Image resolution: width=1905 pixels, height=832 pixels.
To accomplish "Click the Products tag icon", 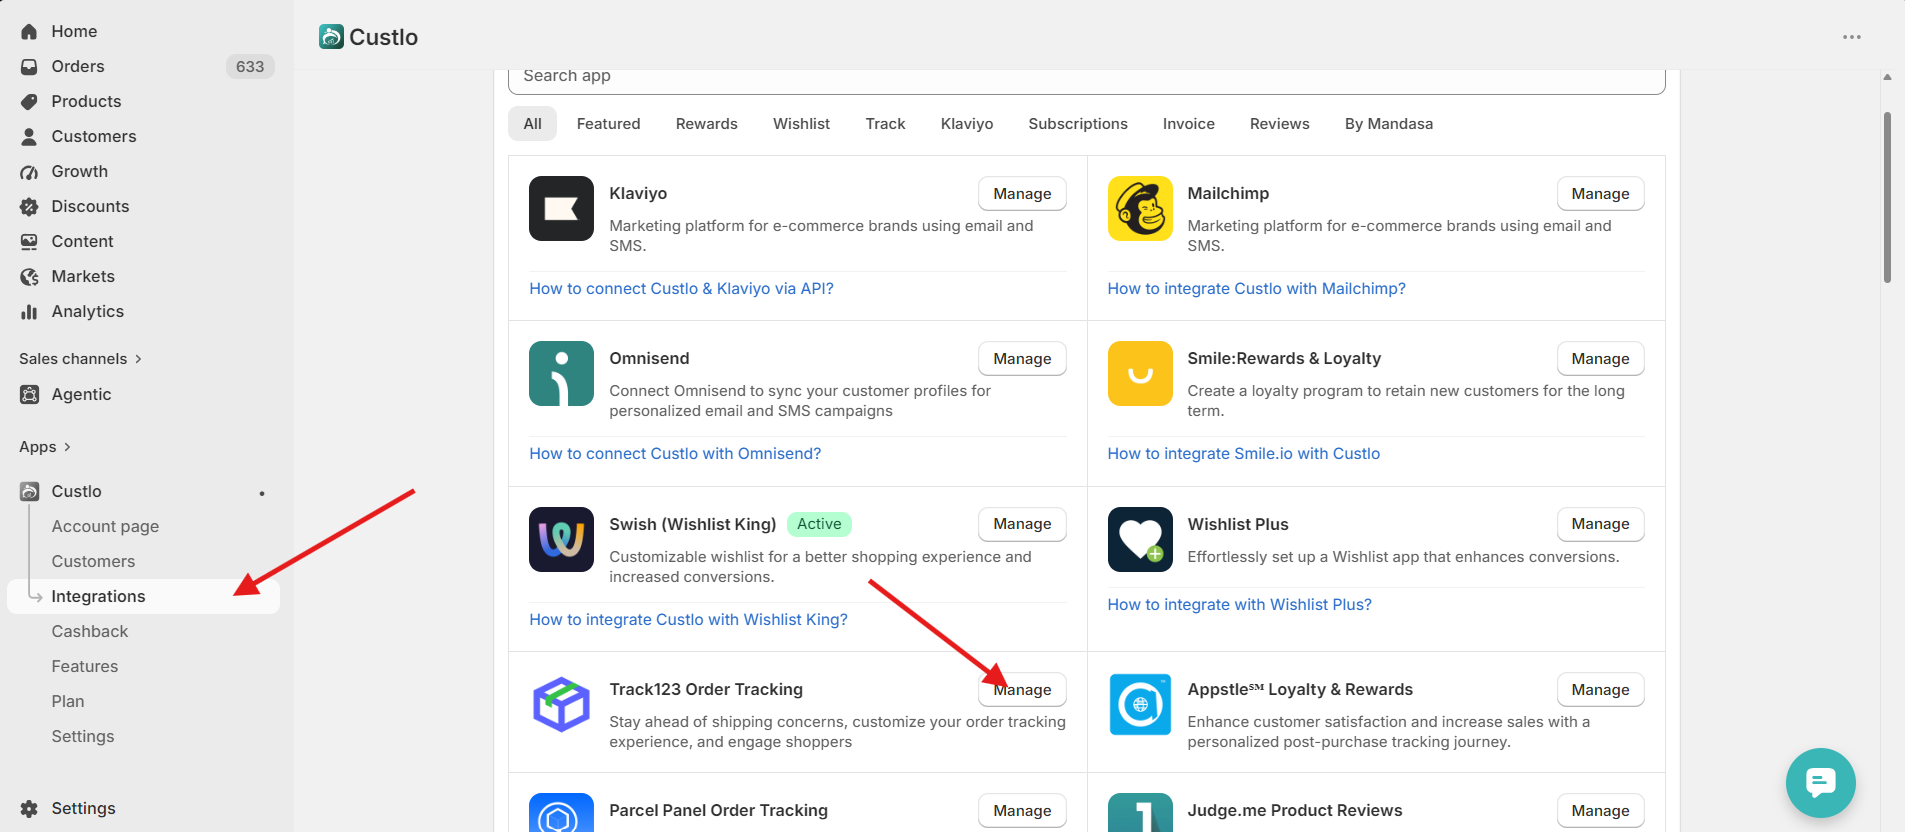I will point(29,102).
